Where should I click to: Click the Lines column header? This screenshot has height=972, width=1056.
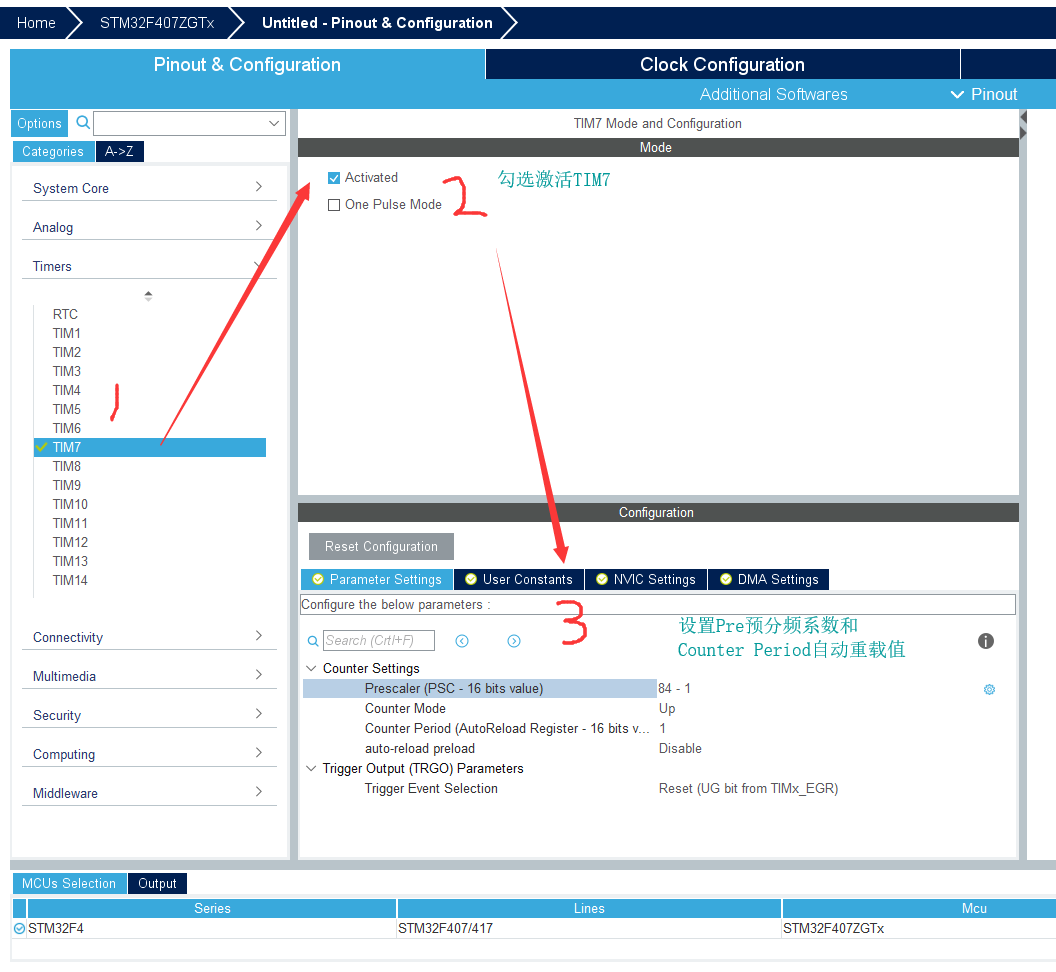click(x=589, y=908)
